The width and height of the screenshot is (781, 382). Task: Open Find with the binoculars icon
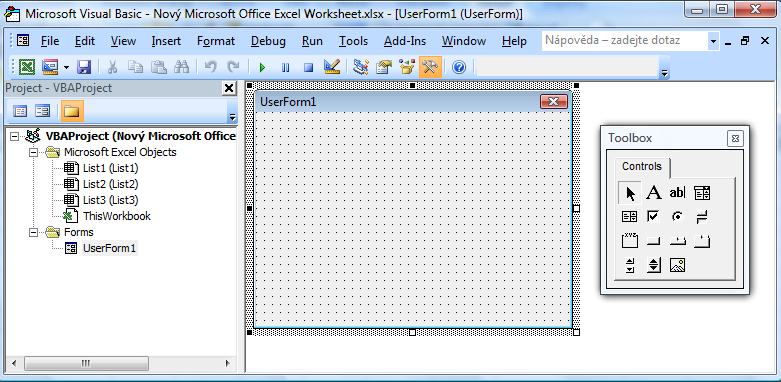(181, 67)
